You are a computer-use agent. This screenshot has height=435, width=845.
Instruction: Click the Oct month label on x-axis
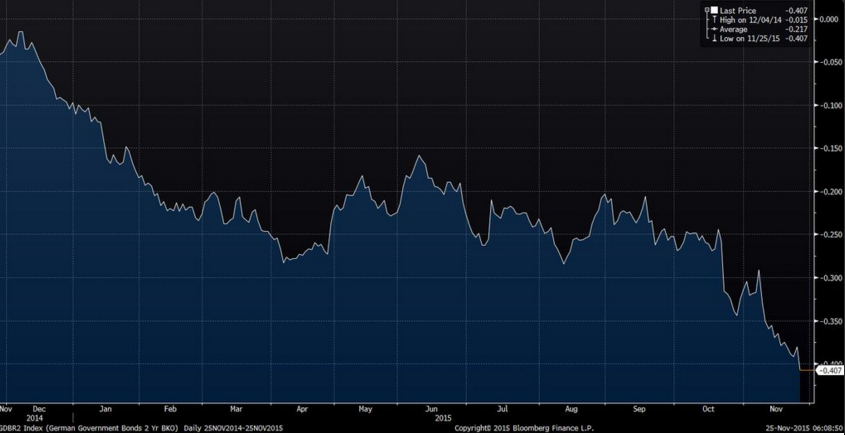point(708,409)
